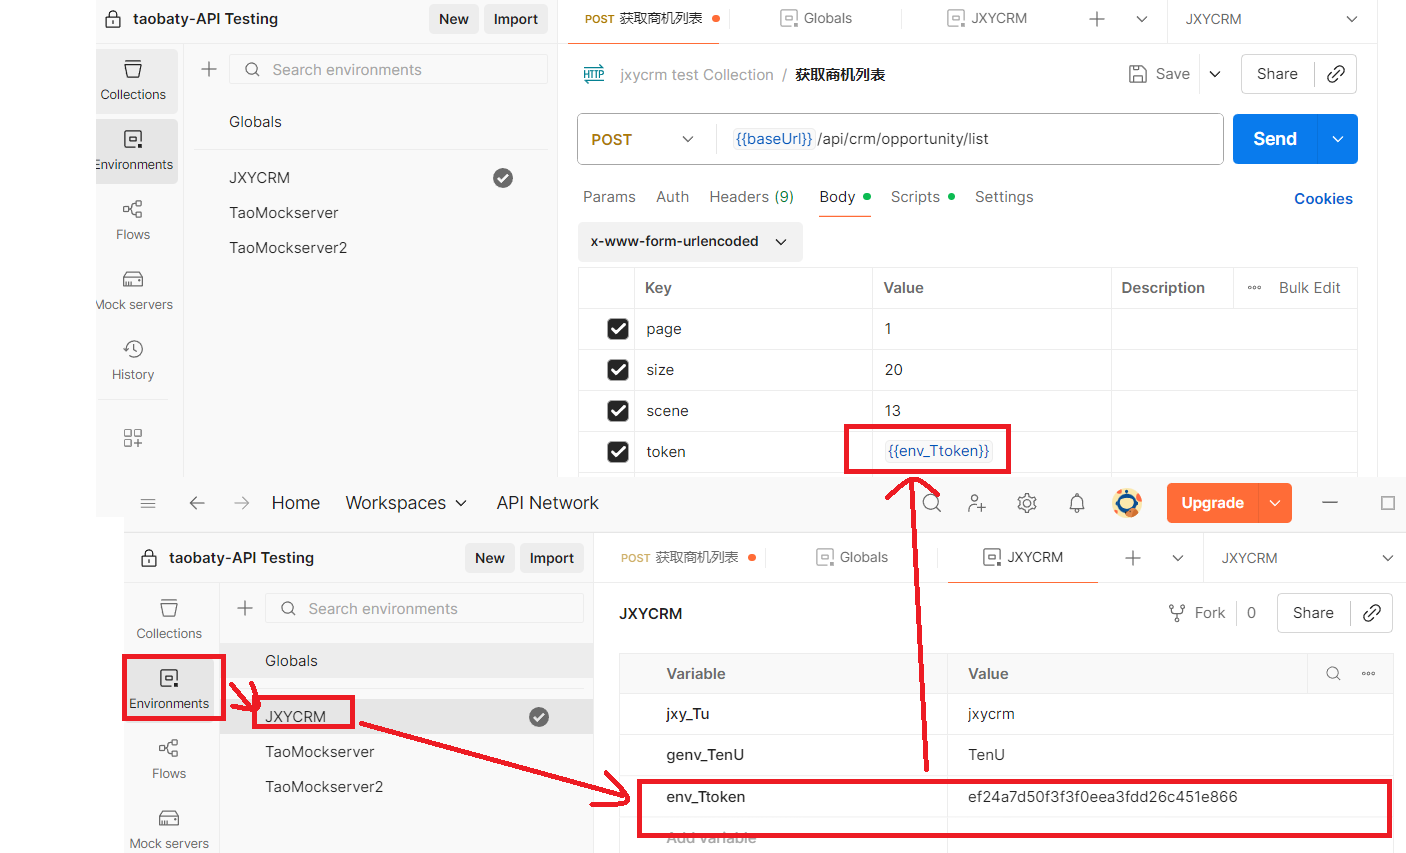Click the request URL field with /api/crm/opportunity/list
This screenshot has width=1406, height=853.
pos(970,139)
